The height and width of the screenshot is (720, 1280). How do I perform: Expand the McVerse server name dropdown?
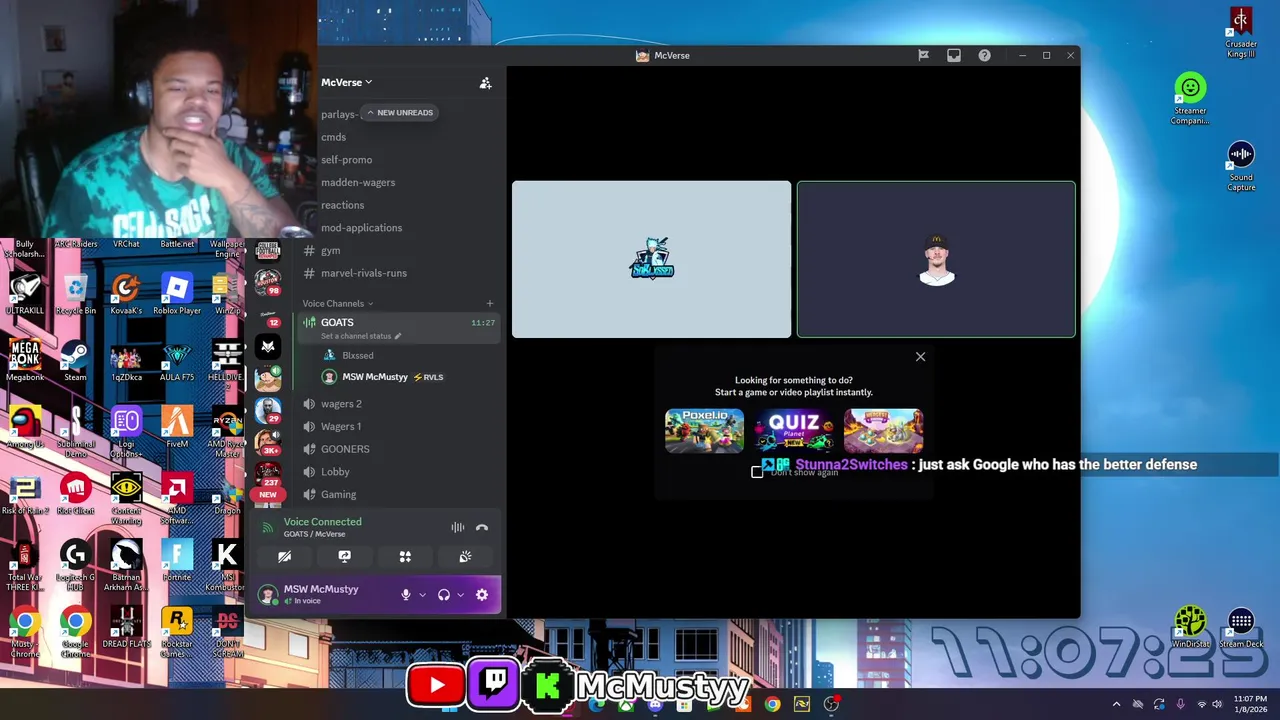click(346, 82)
